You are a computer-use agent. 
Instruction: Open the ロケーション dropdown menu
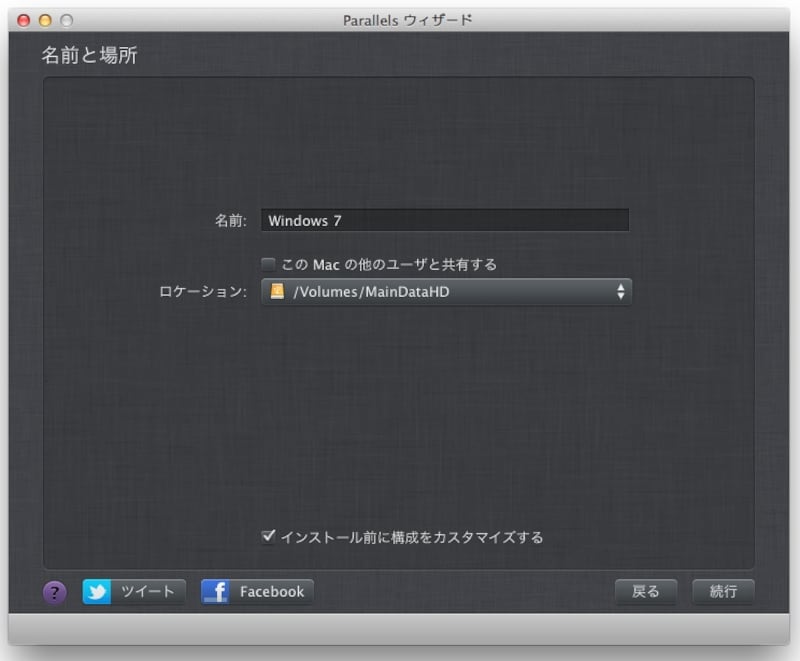coord(446,292)
